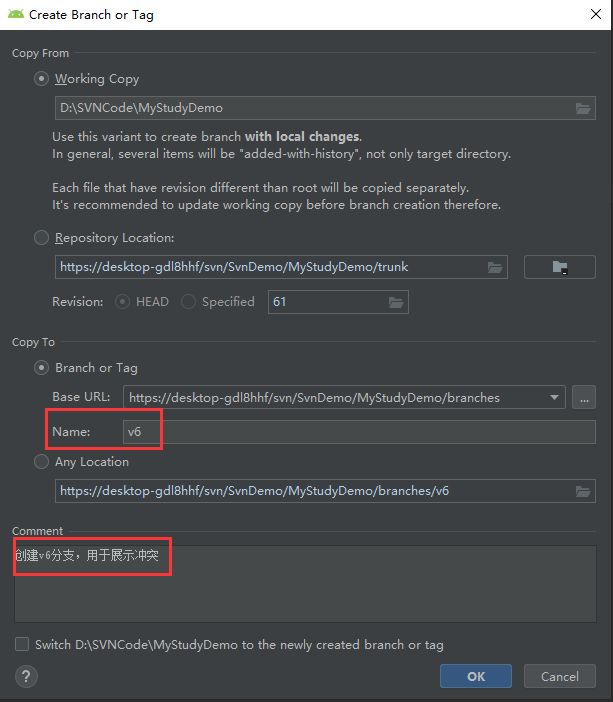
Task: Enable switch to newly created branch checkbox
Action: pyautogui.click(x=22, y=644)
